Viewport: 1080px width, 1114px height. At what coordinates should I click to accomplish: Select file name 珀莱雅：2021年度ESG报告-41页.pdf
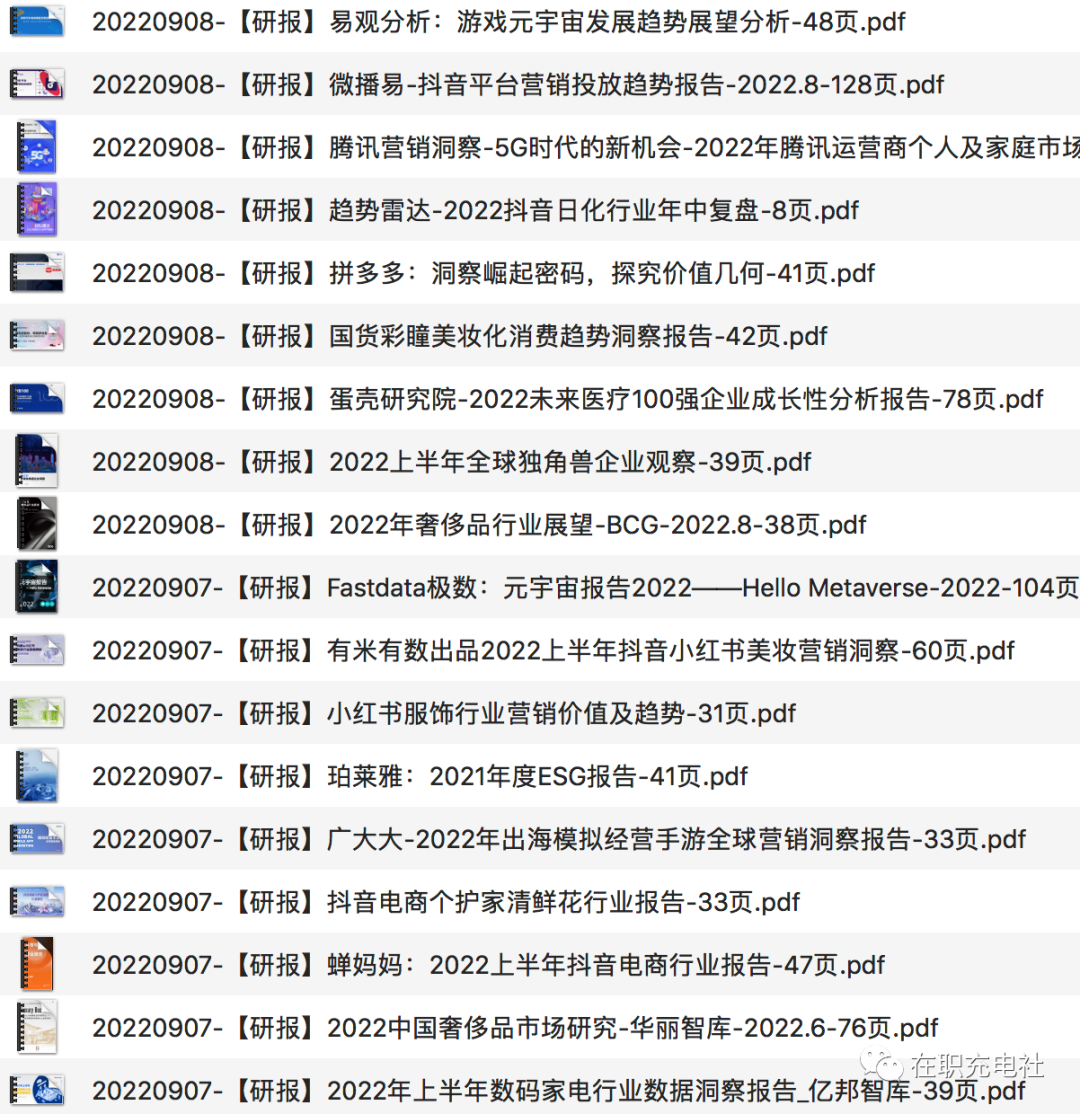click(x=420, y=777)
